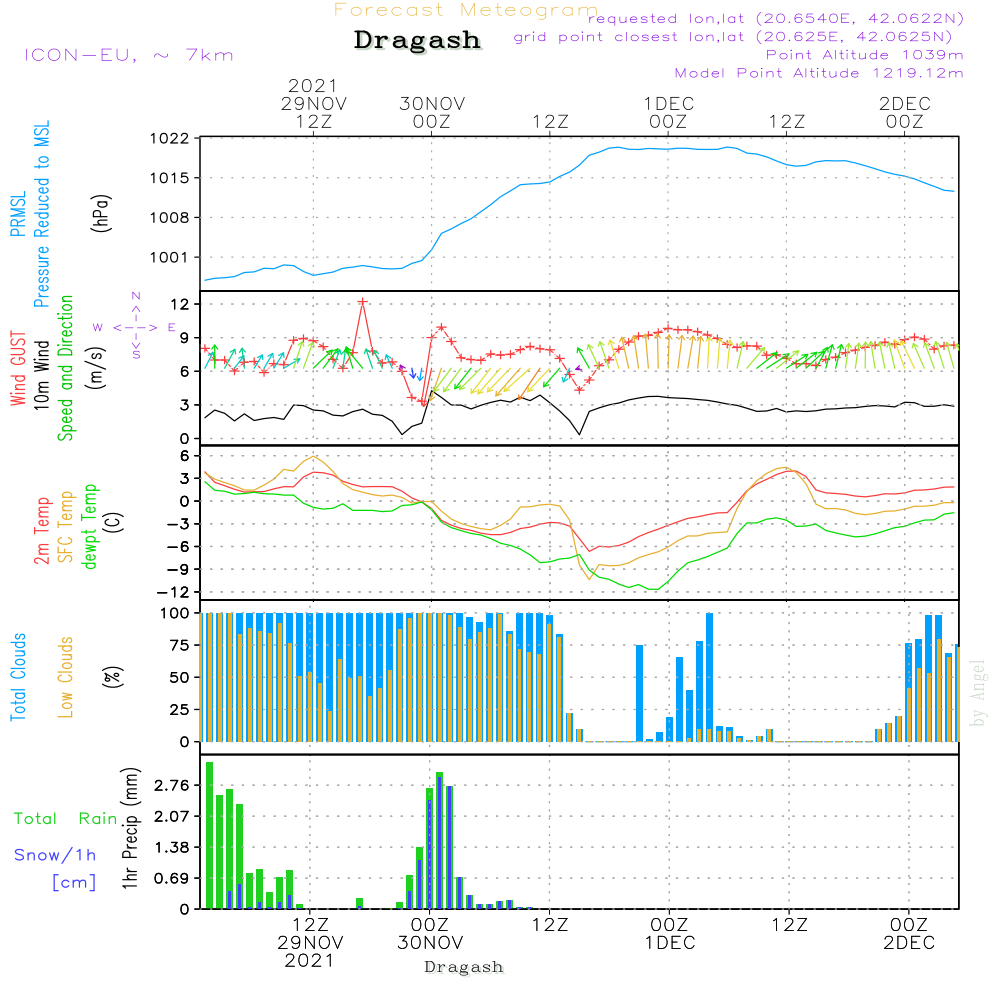Click the 'ICON-EU, ~ 7km' model label
The width and height of the screenshot is (1000, 1000).
coord(129,55)
